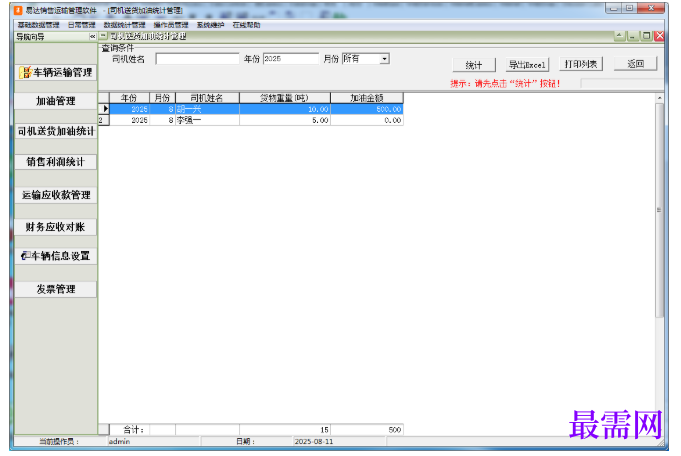Click the table's vertical scrollbar thumb
The width and height of the screenshot is (681, 456).
pos(659,210)
